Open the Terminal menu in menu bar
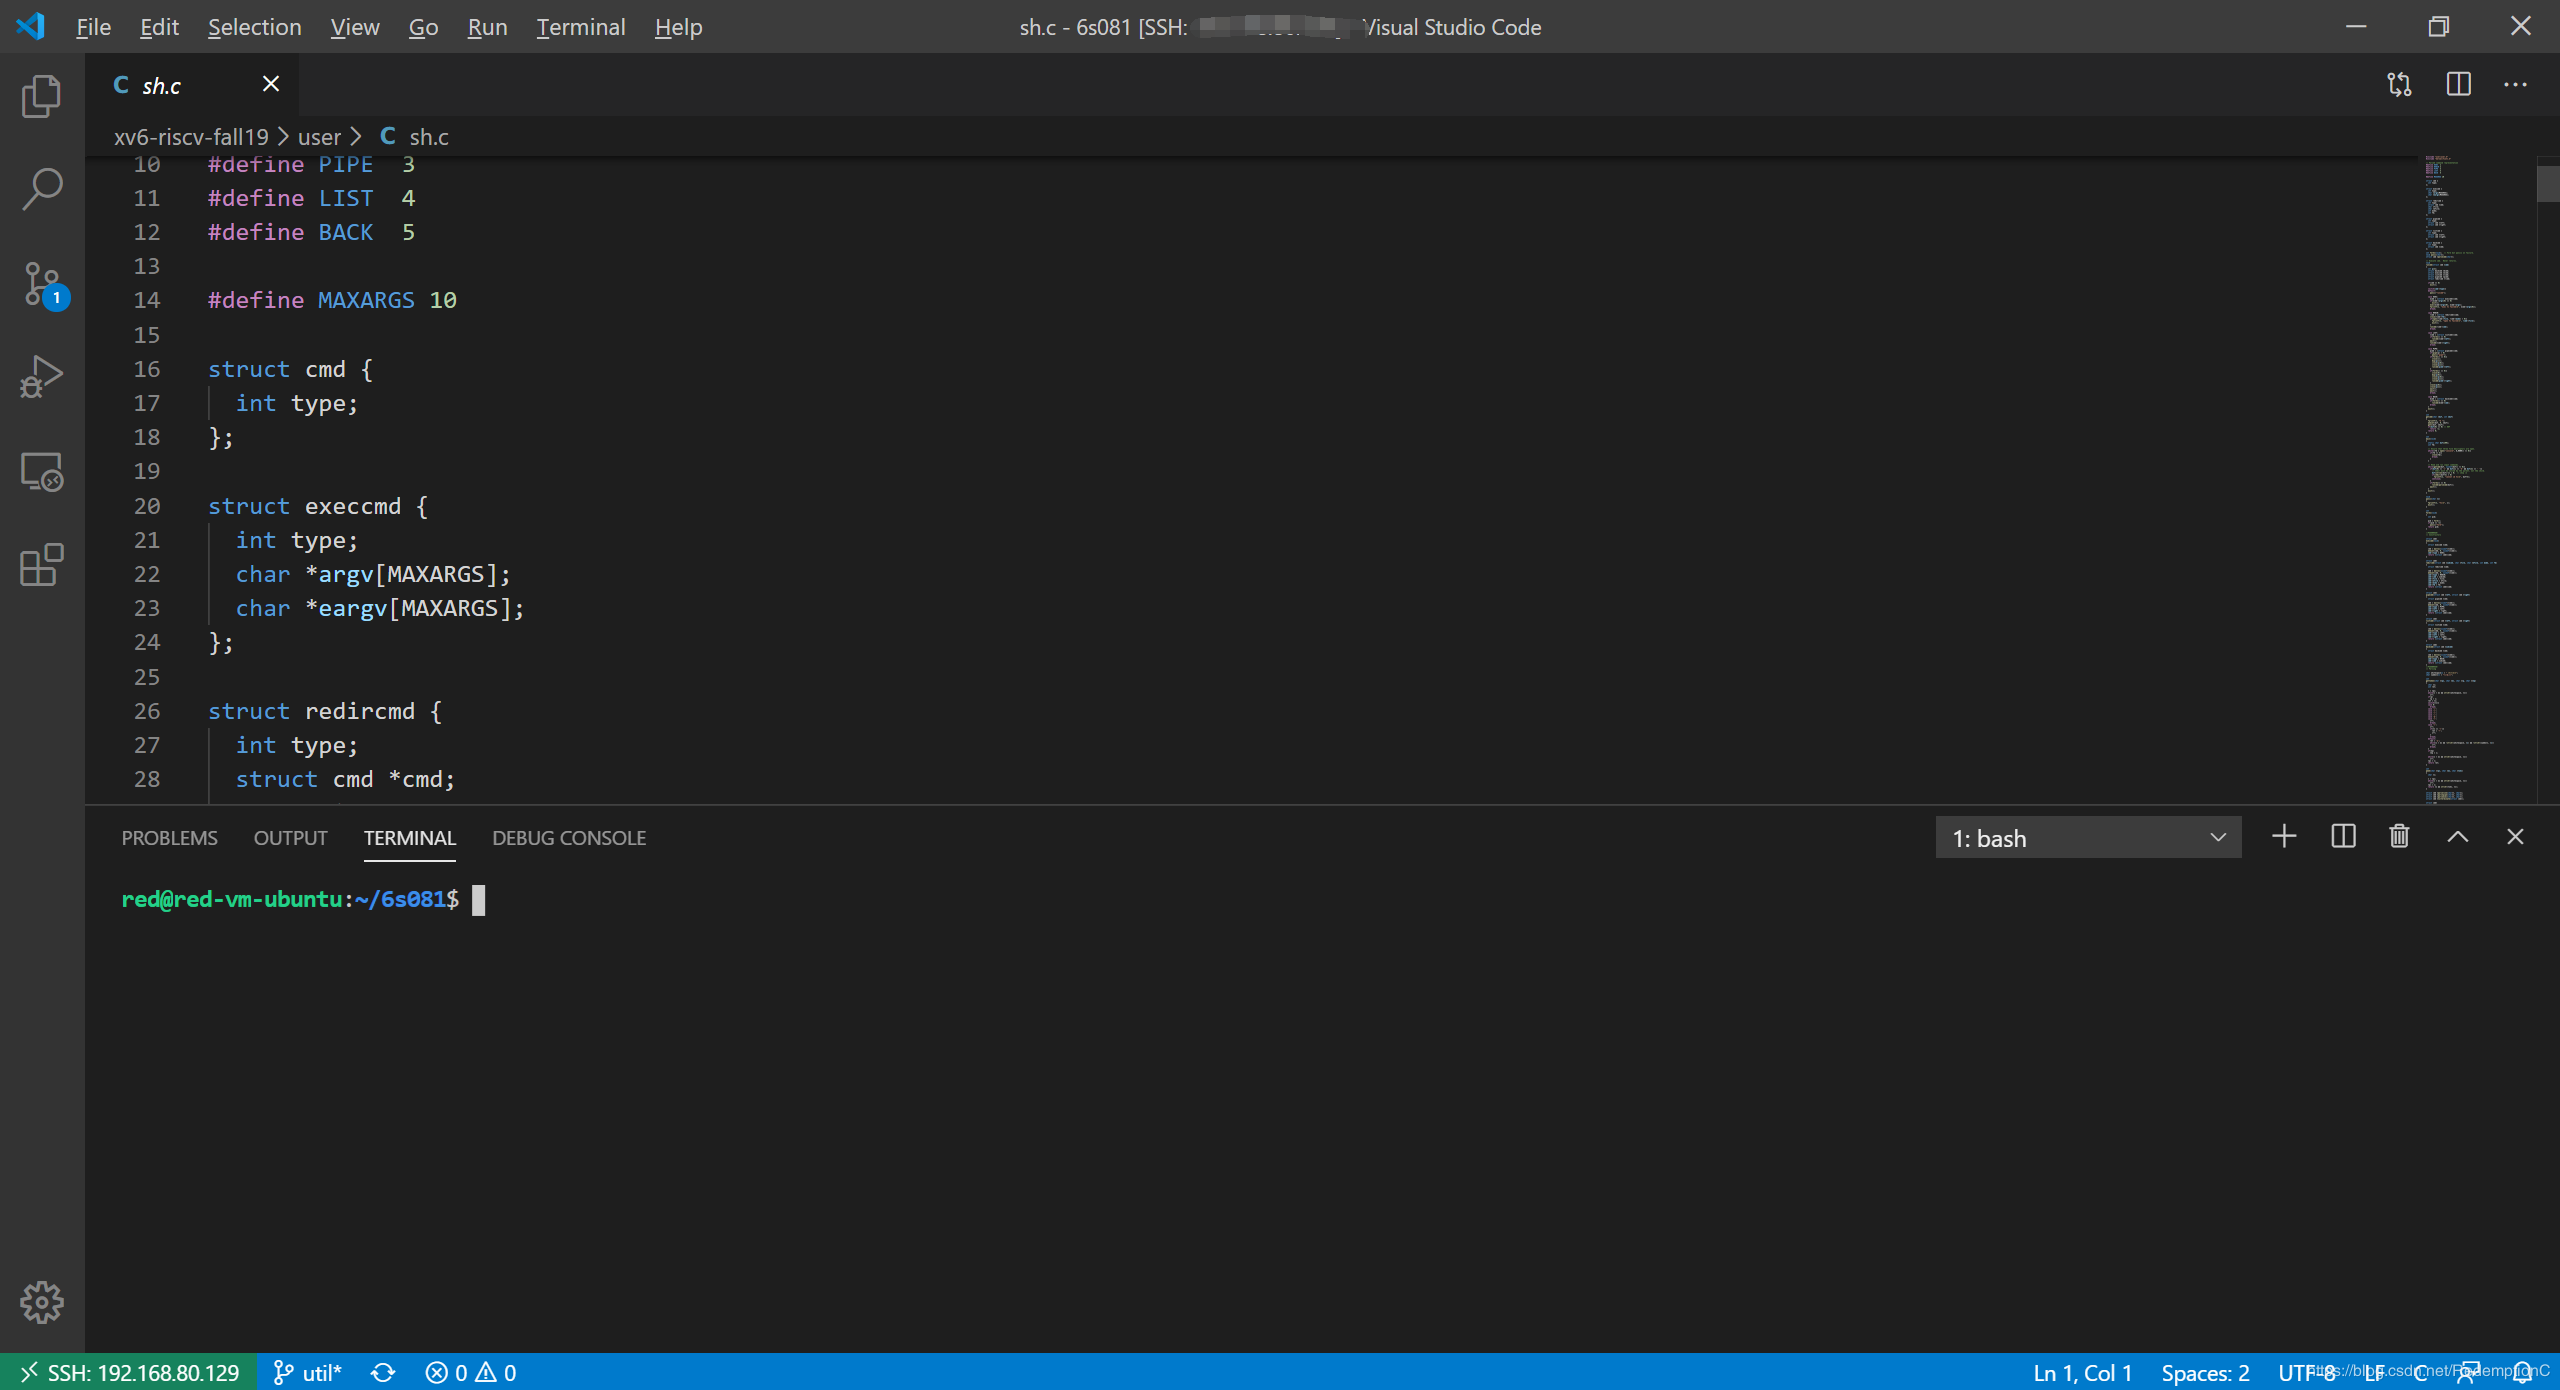The height and width of the screenshot is (1390, 2560). [580, 27]
